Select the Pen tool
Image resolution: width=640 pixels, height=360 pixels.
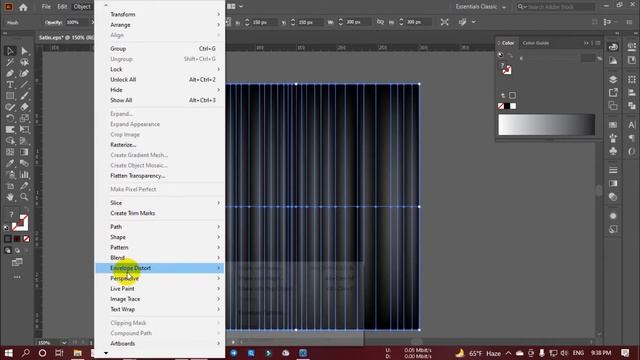[10, 73]
